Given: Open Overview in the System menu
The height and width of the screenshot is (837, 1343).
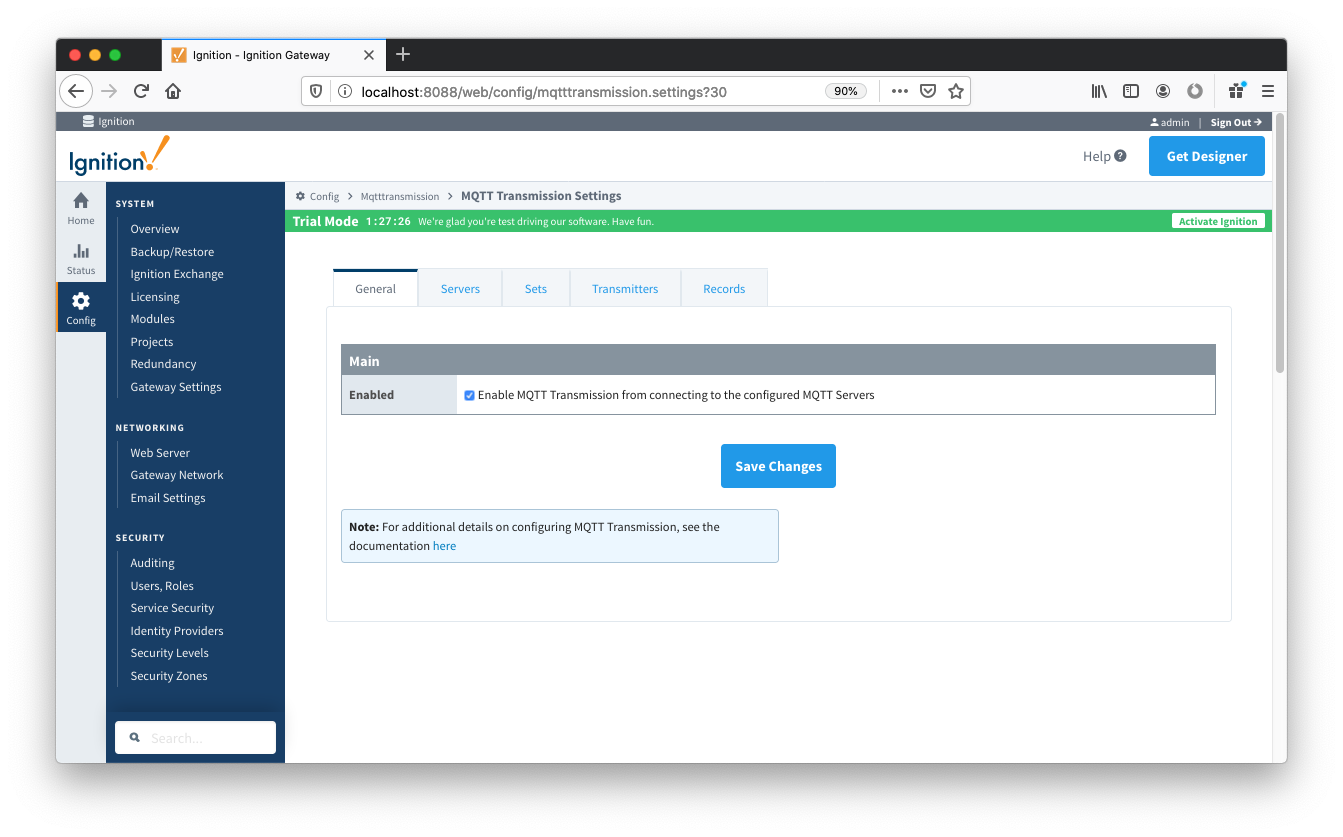Looking at the screenshot, I should pos(155,229).
